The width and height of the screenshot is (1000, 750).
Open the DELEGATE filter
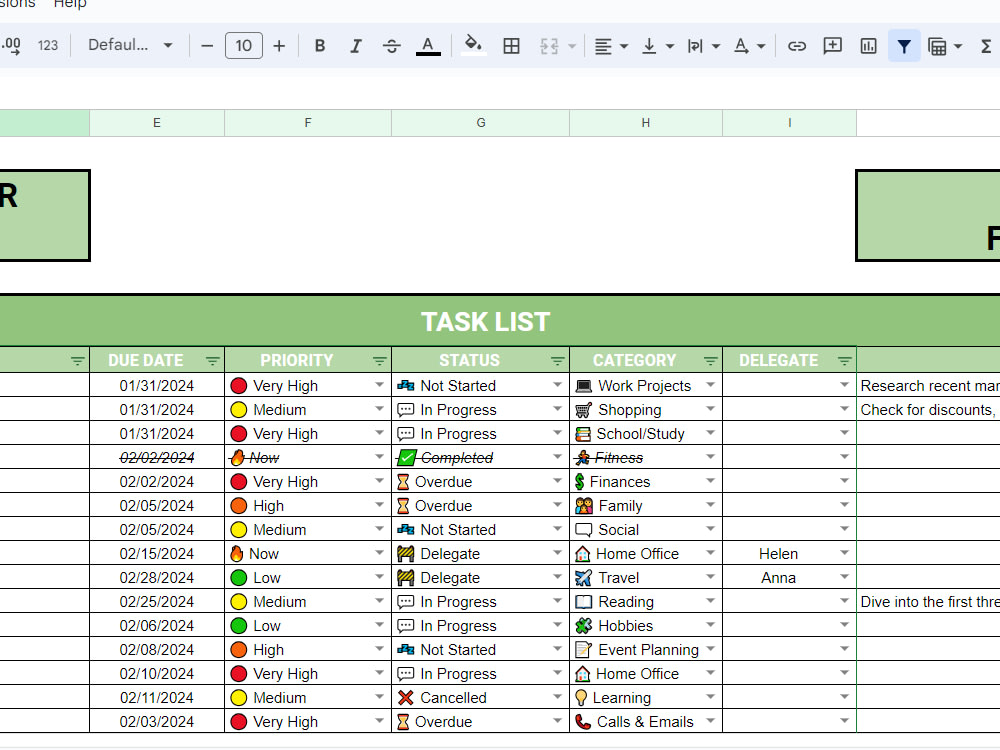(844, 361)
